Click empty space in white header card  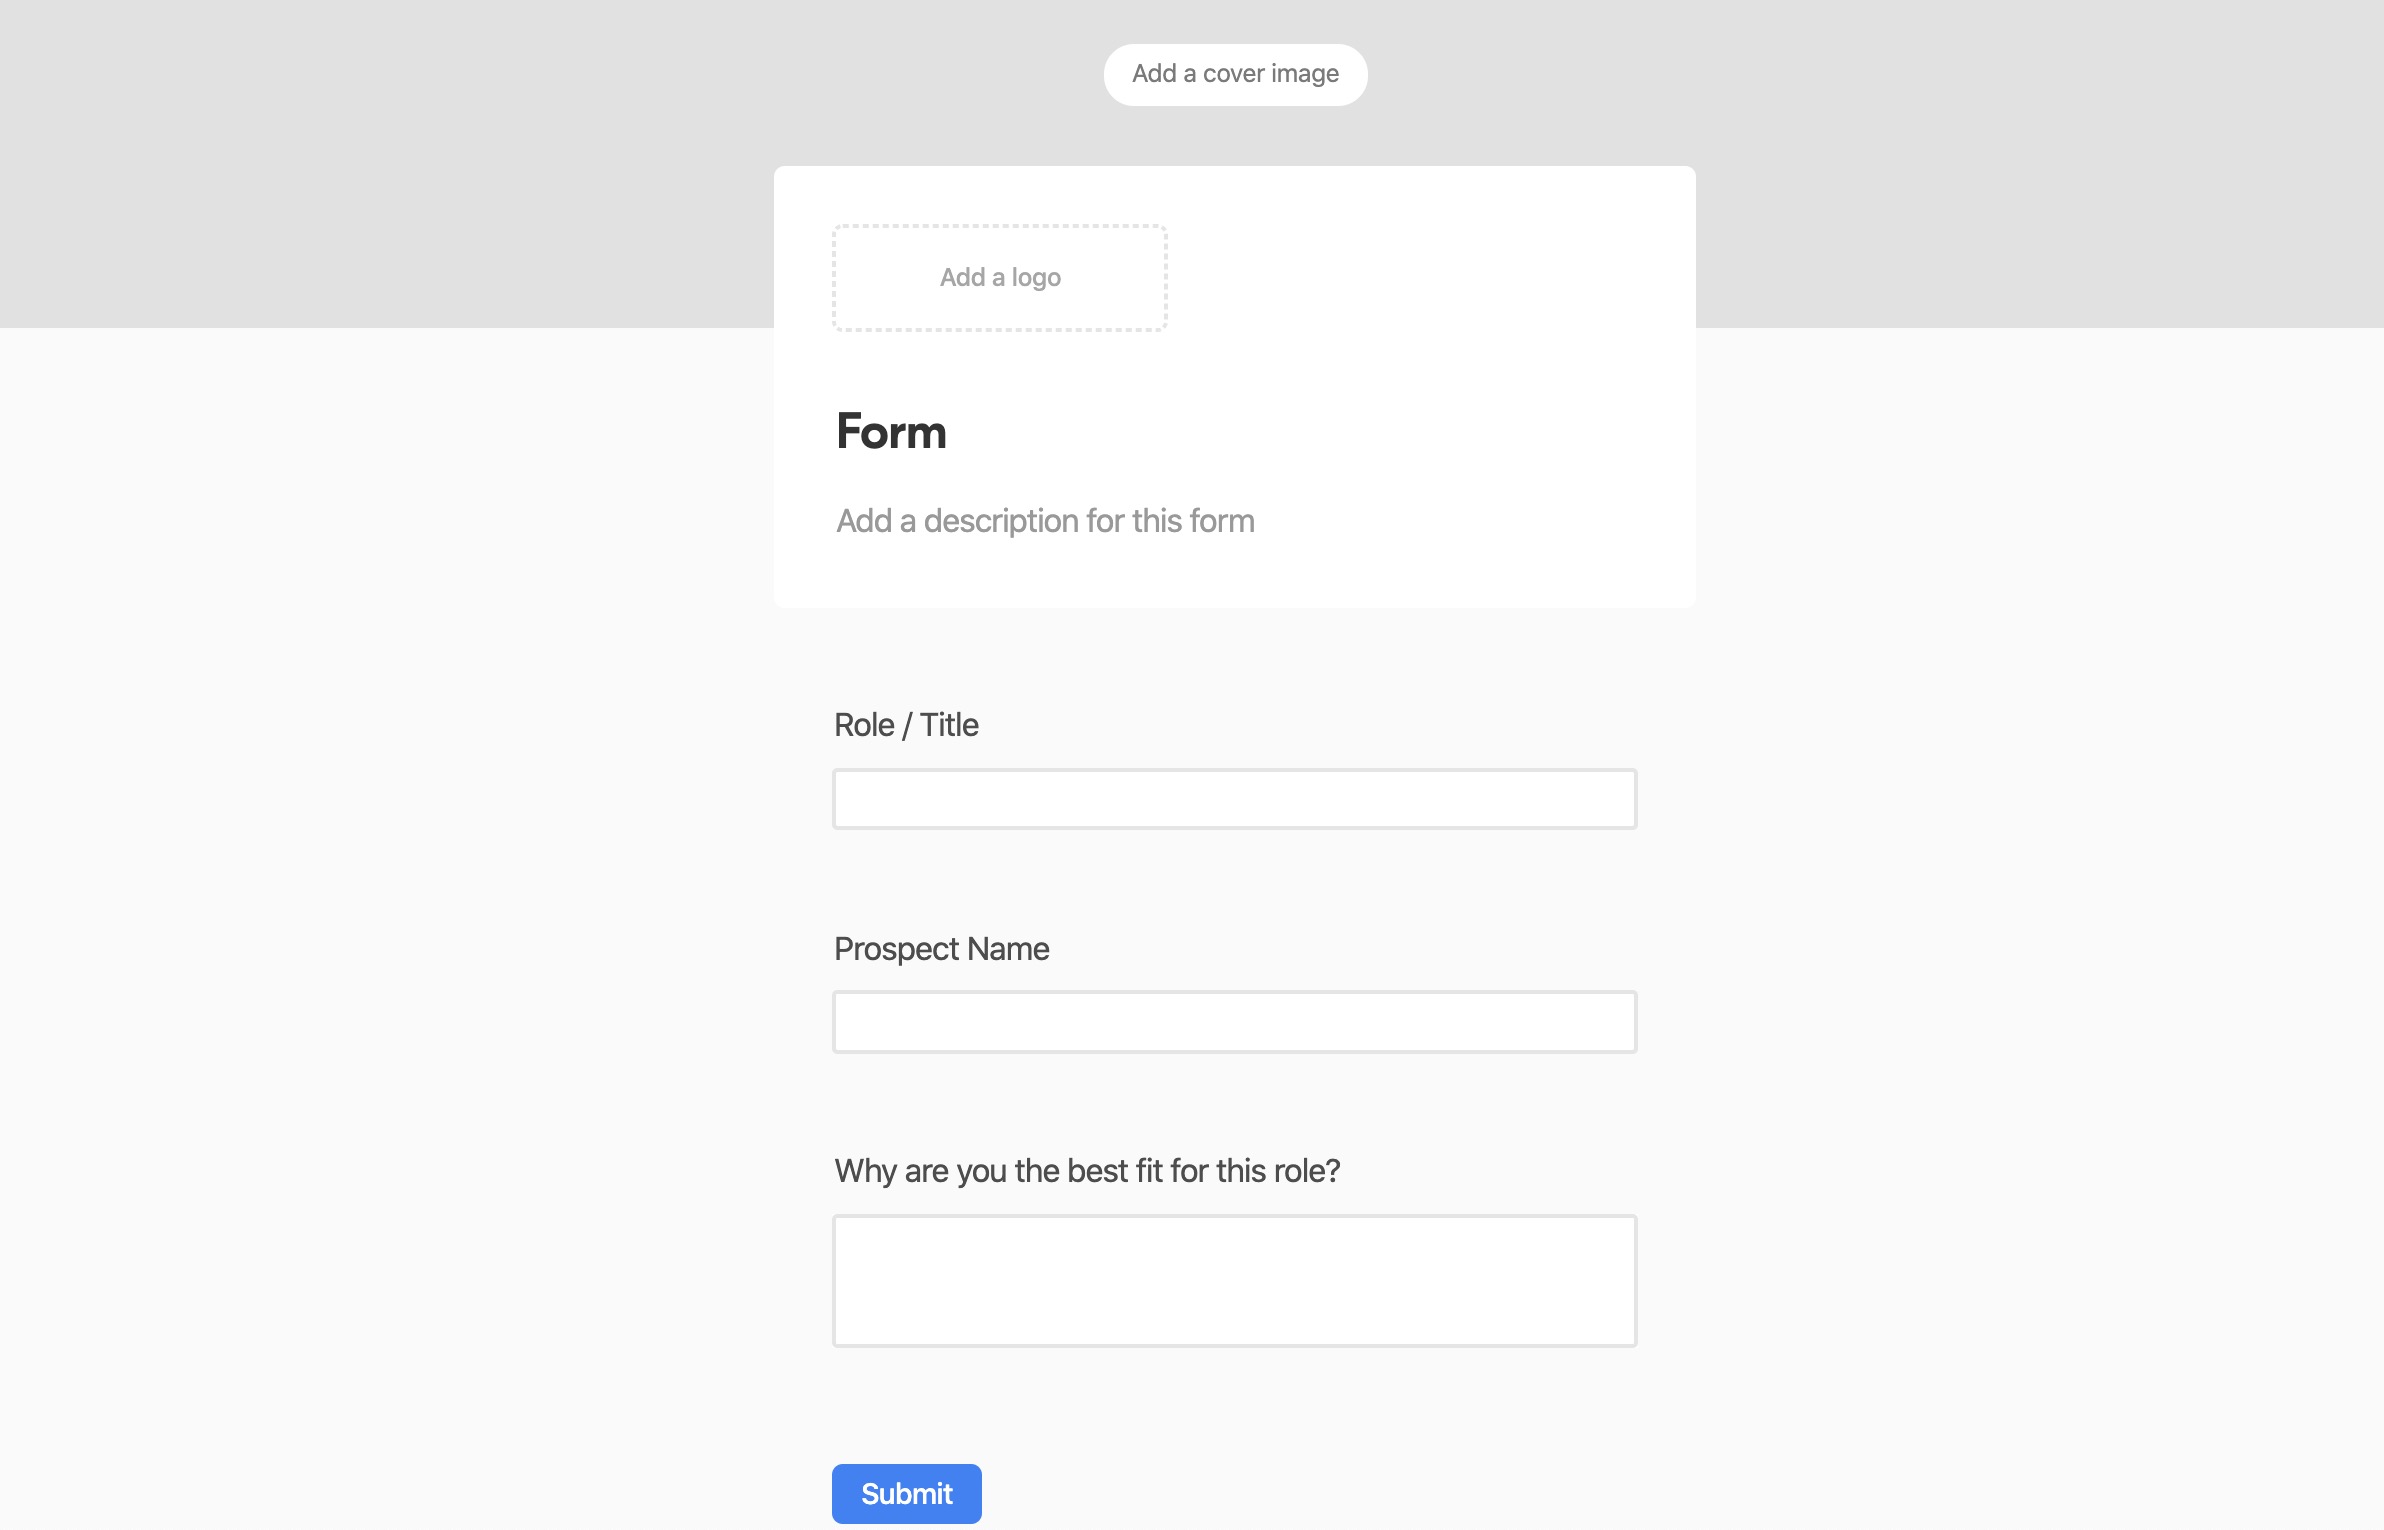click(1450, 300)
